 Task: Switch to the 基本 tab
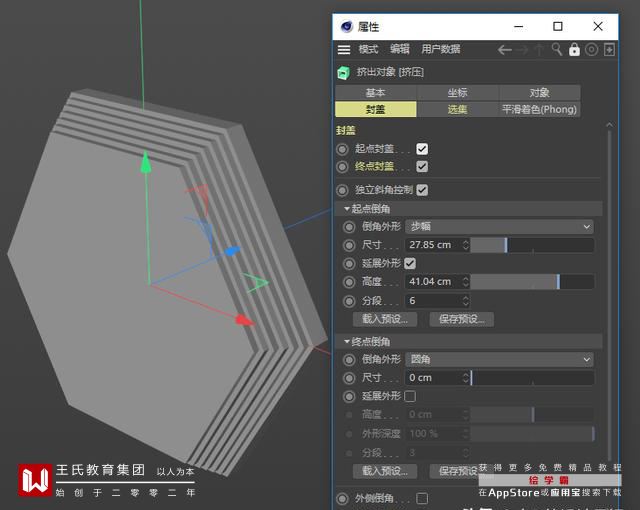pos(376,93)
